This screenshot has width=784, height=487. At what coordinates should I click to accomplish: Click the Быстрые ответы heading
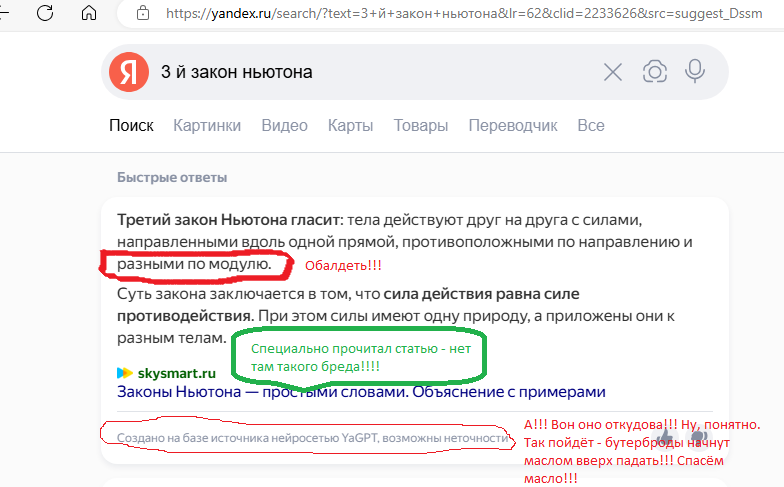[172, 178]
